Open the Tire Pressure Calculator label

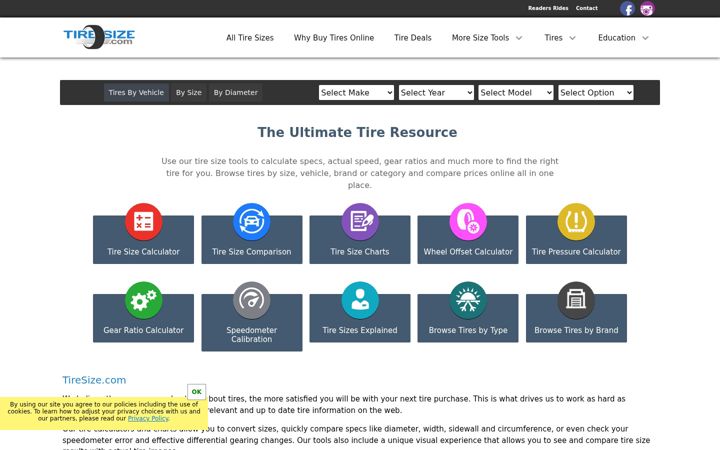(x=576, y=252)
